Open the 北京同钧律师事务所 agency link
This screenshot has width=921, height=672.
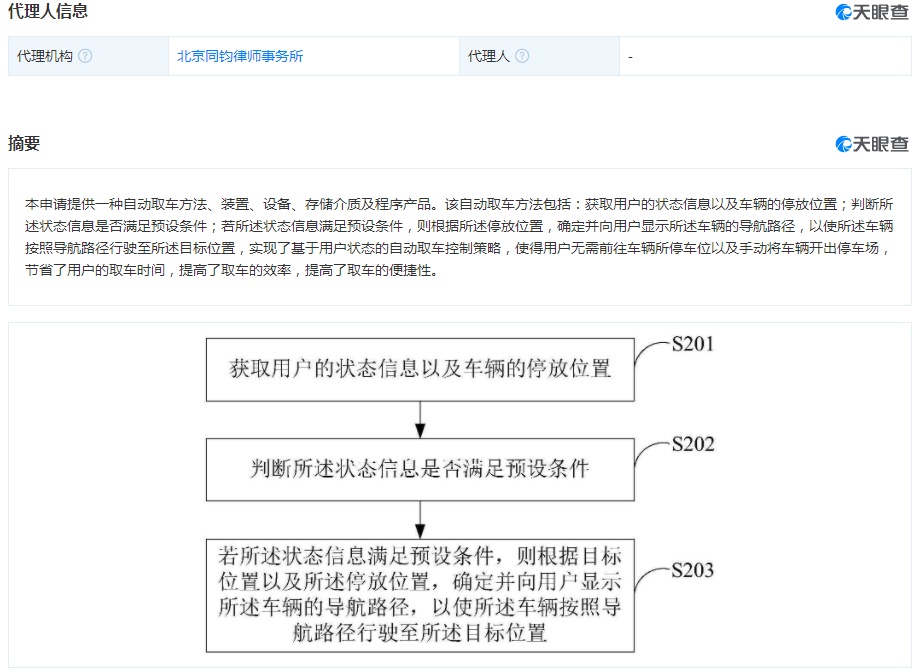point(240,56)
